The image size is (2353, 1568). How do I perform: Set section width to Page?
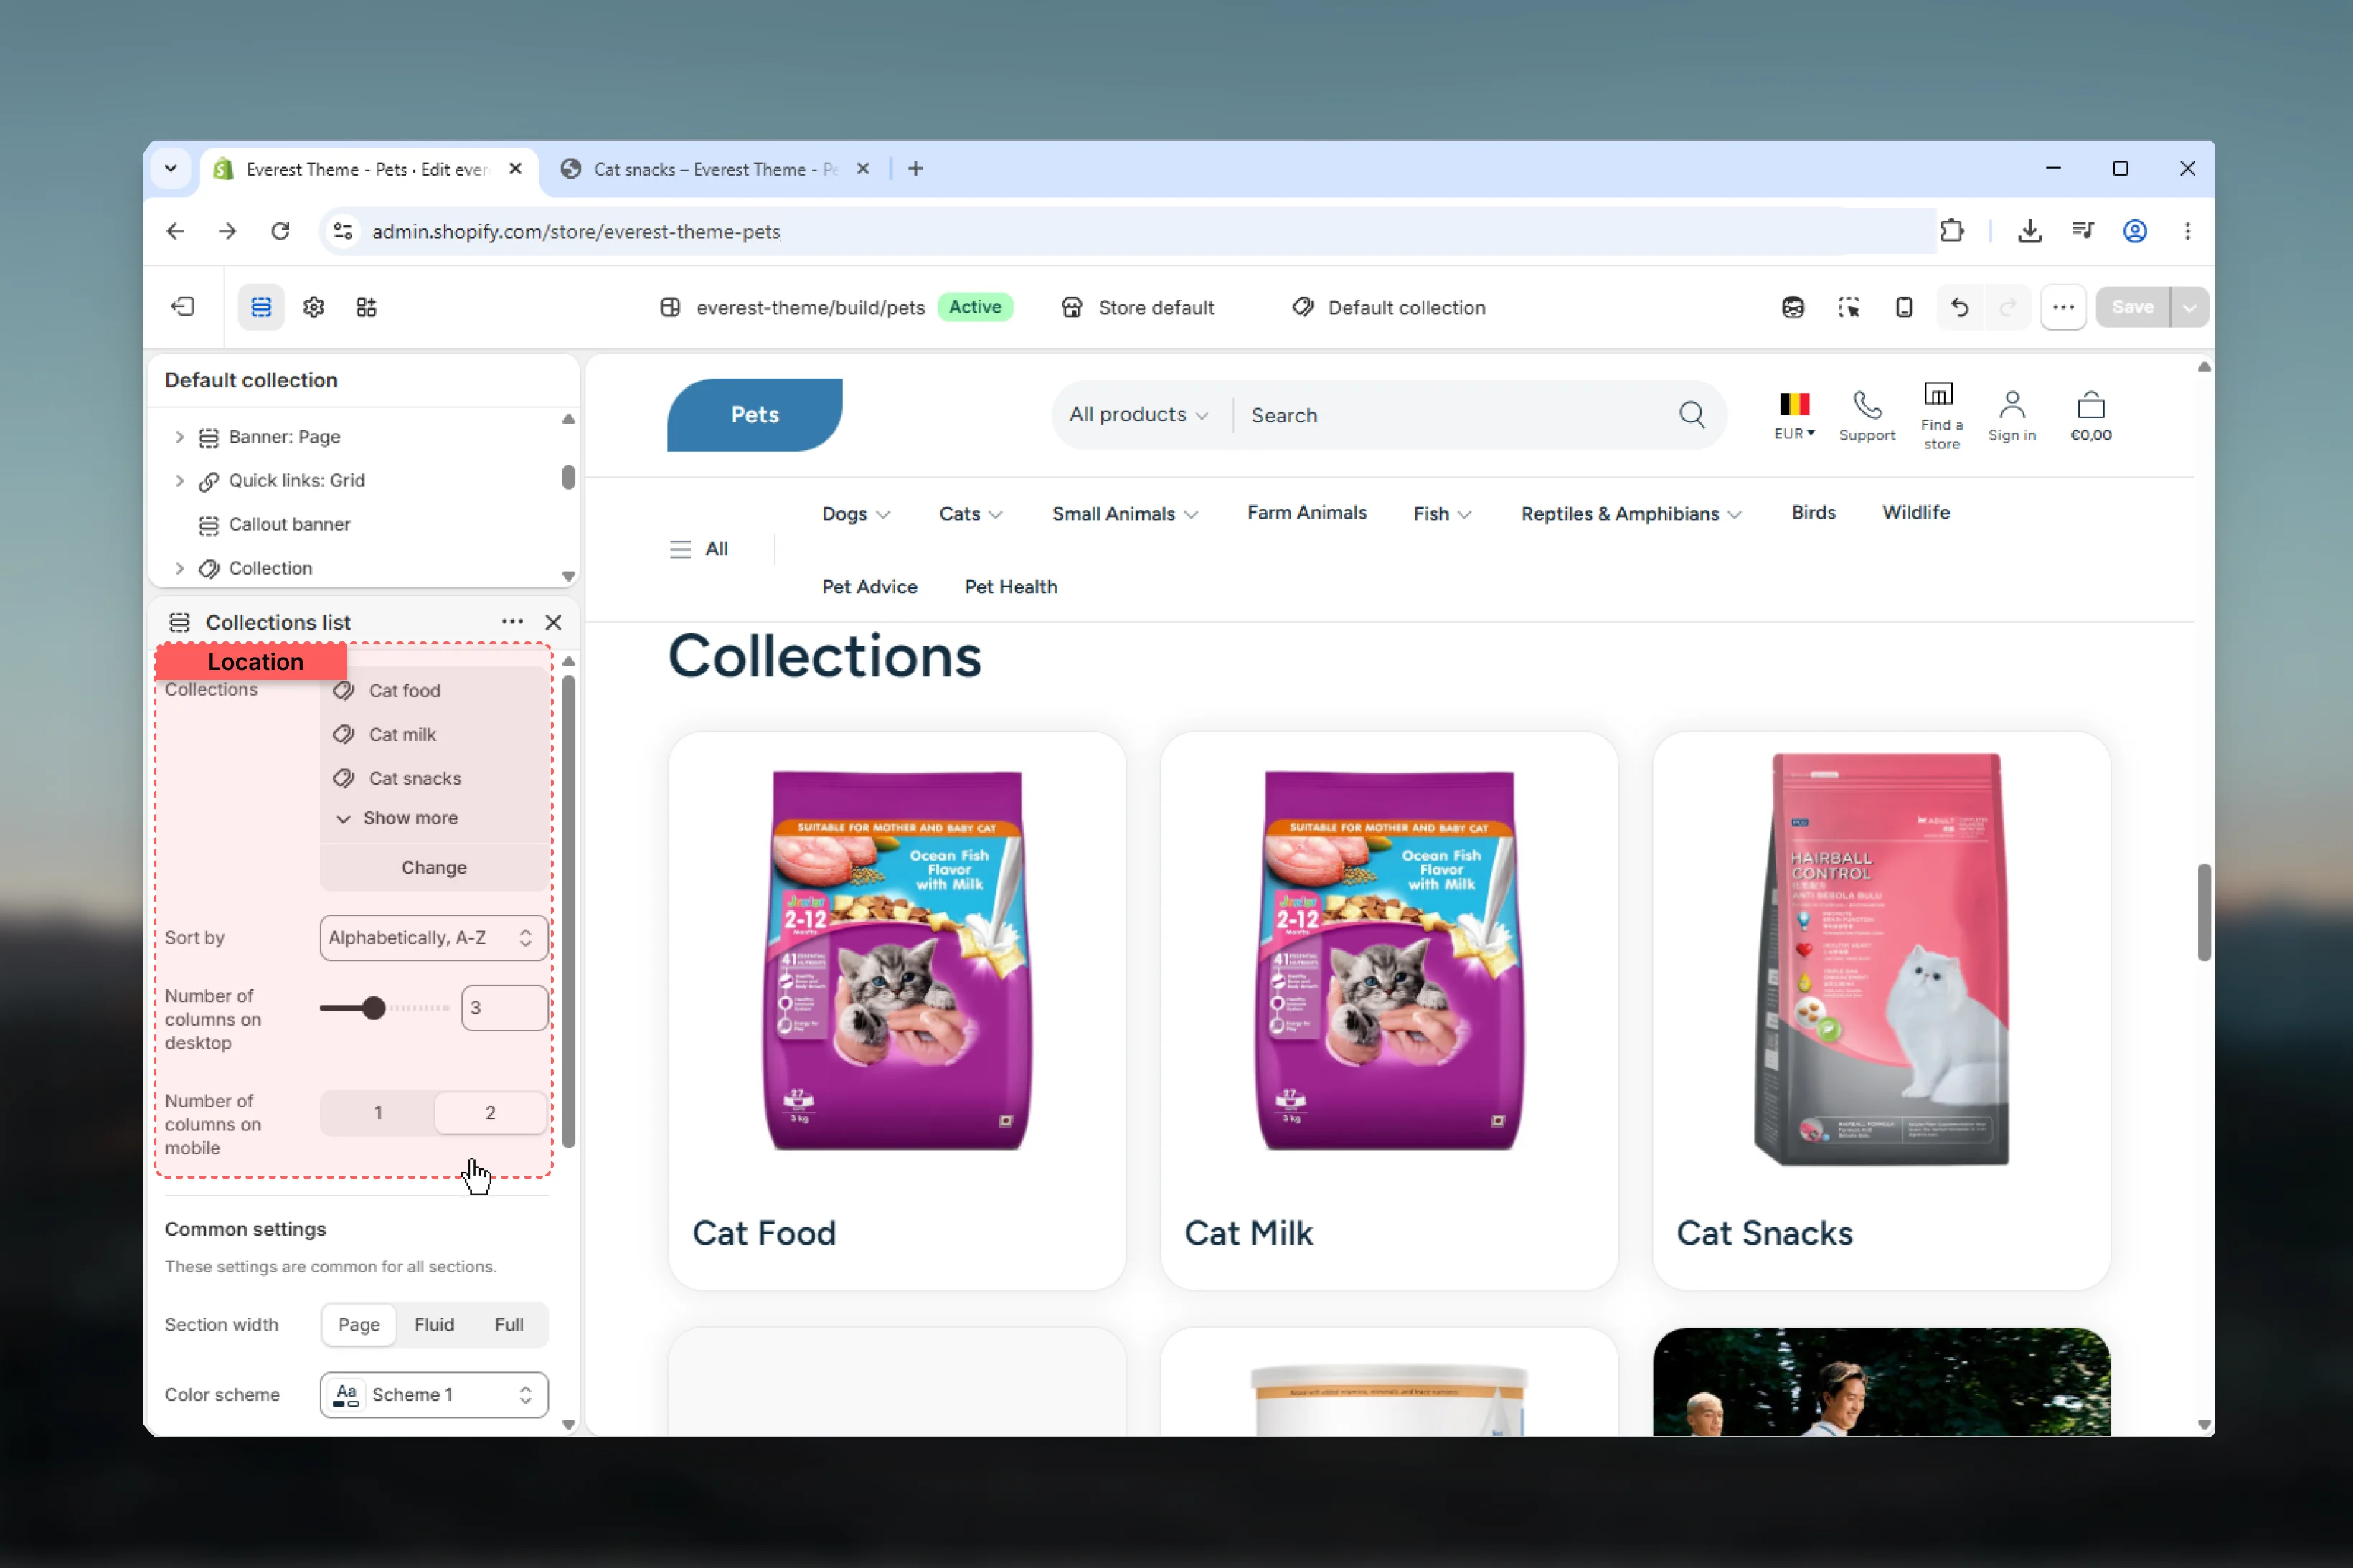(x=359, y=1324)
